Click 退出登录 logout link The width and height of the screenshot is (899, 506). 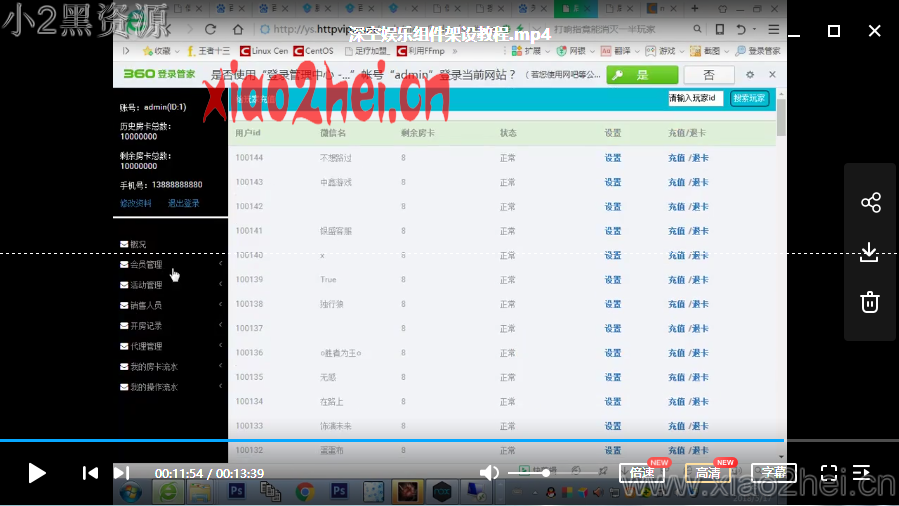tap(183, 203)
